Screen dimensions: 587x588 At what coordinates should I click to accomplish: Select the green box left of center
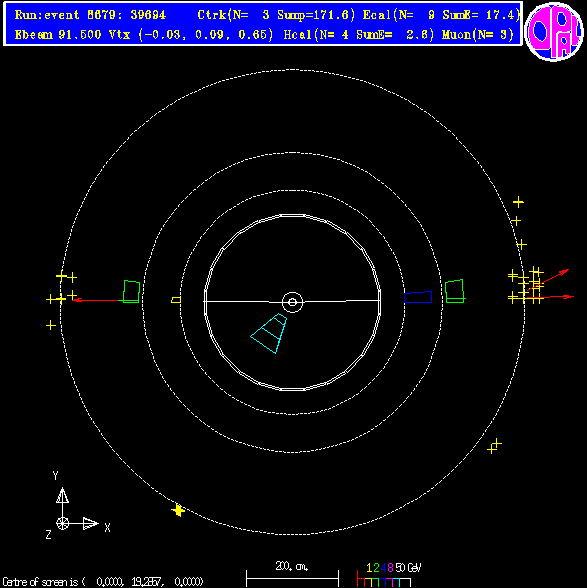[x=132, y=291]
